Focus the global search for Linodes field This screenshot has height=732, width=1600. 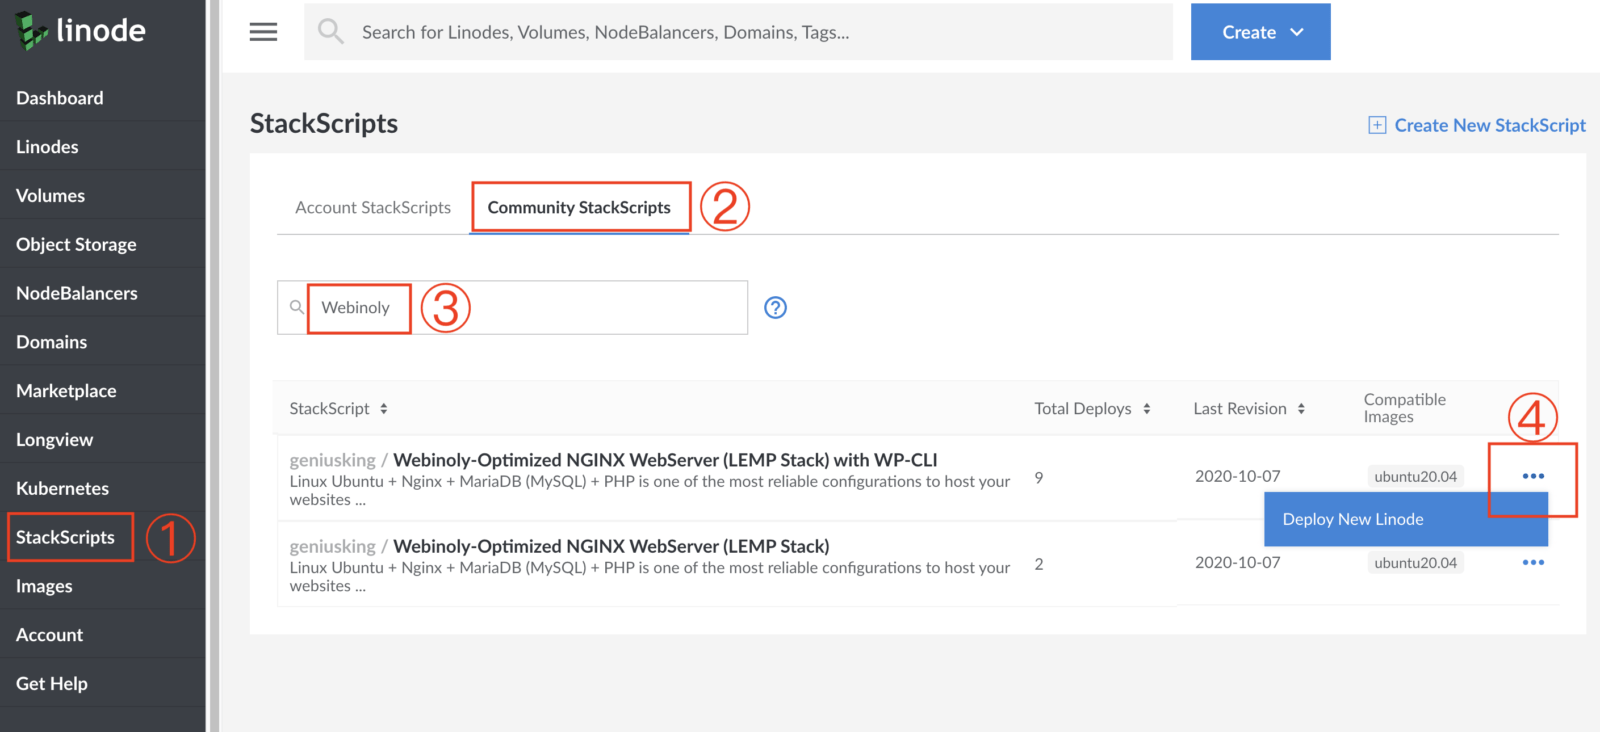(738, 32)
